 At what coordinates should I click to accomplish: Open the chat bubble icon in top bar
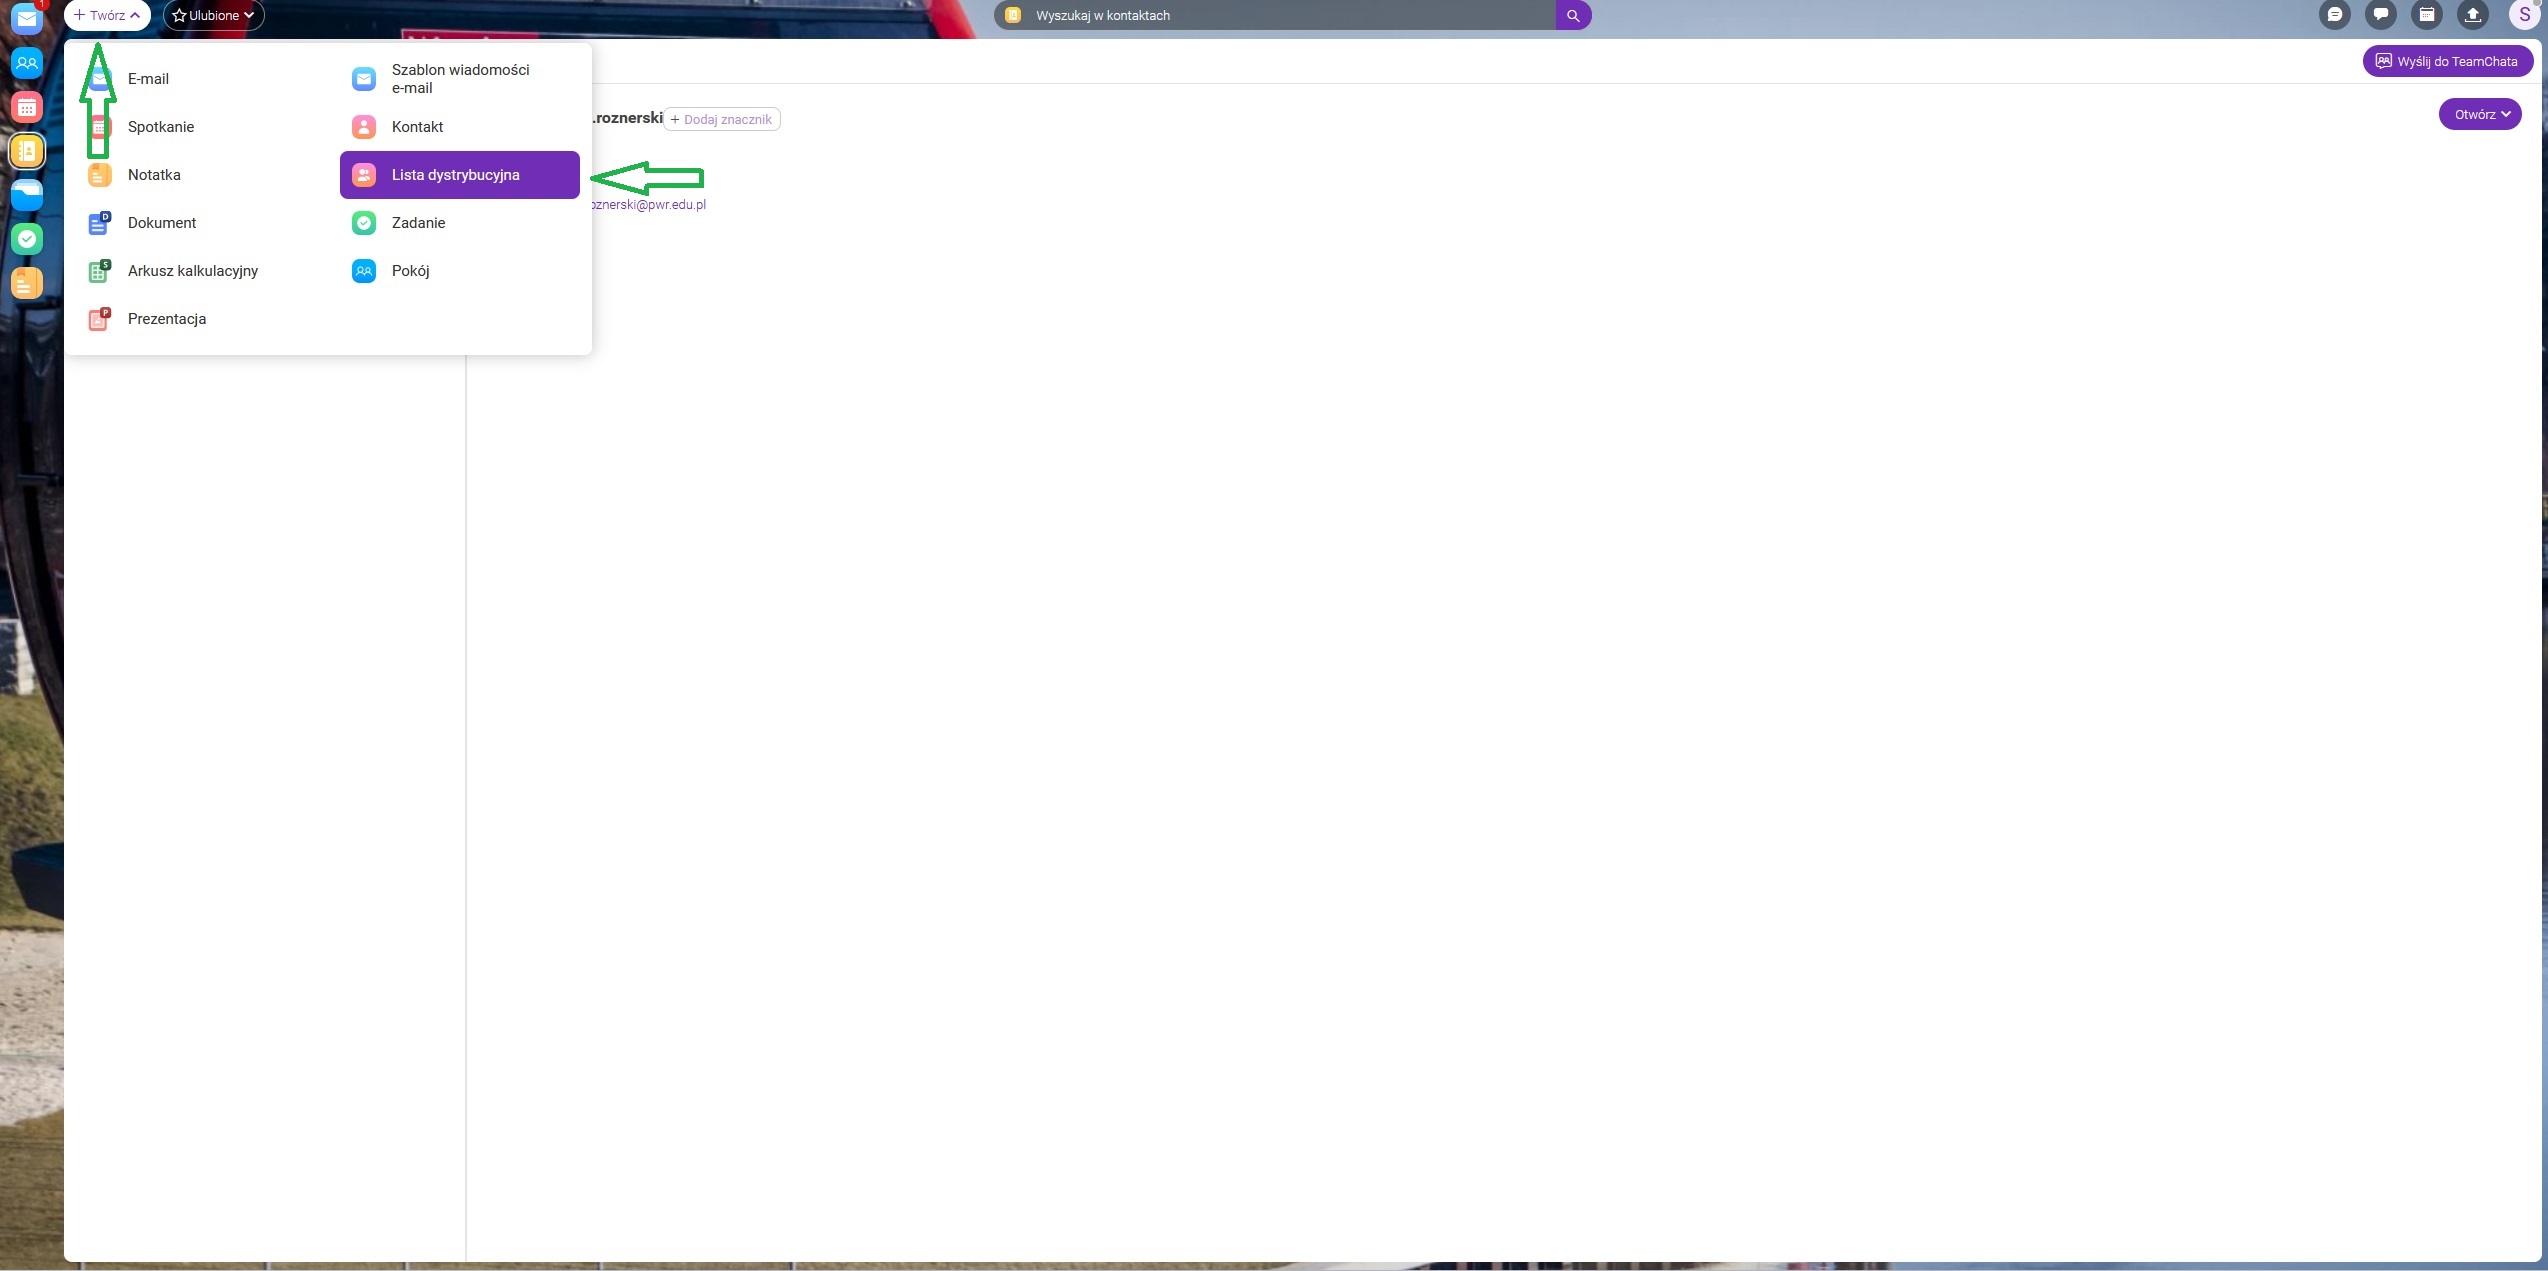pos(2381,15)
